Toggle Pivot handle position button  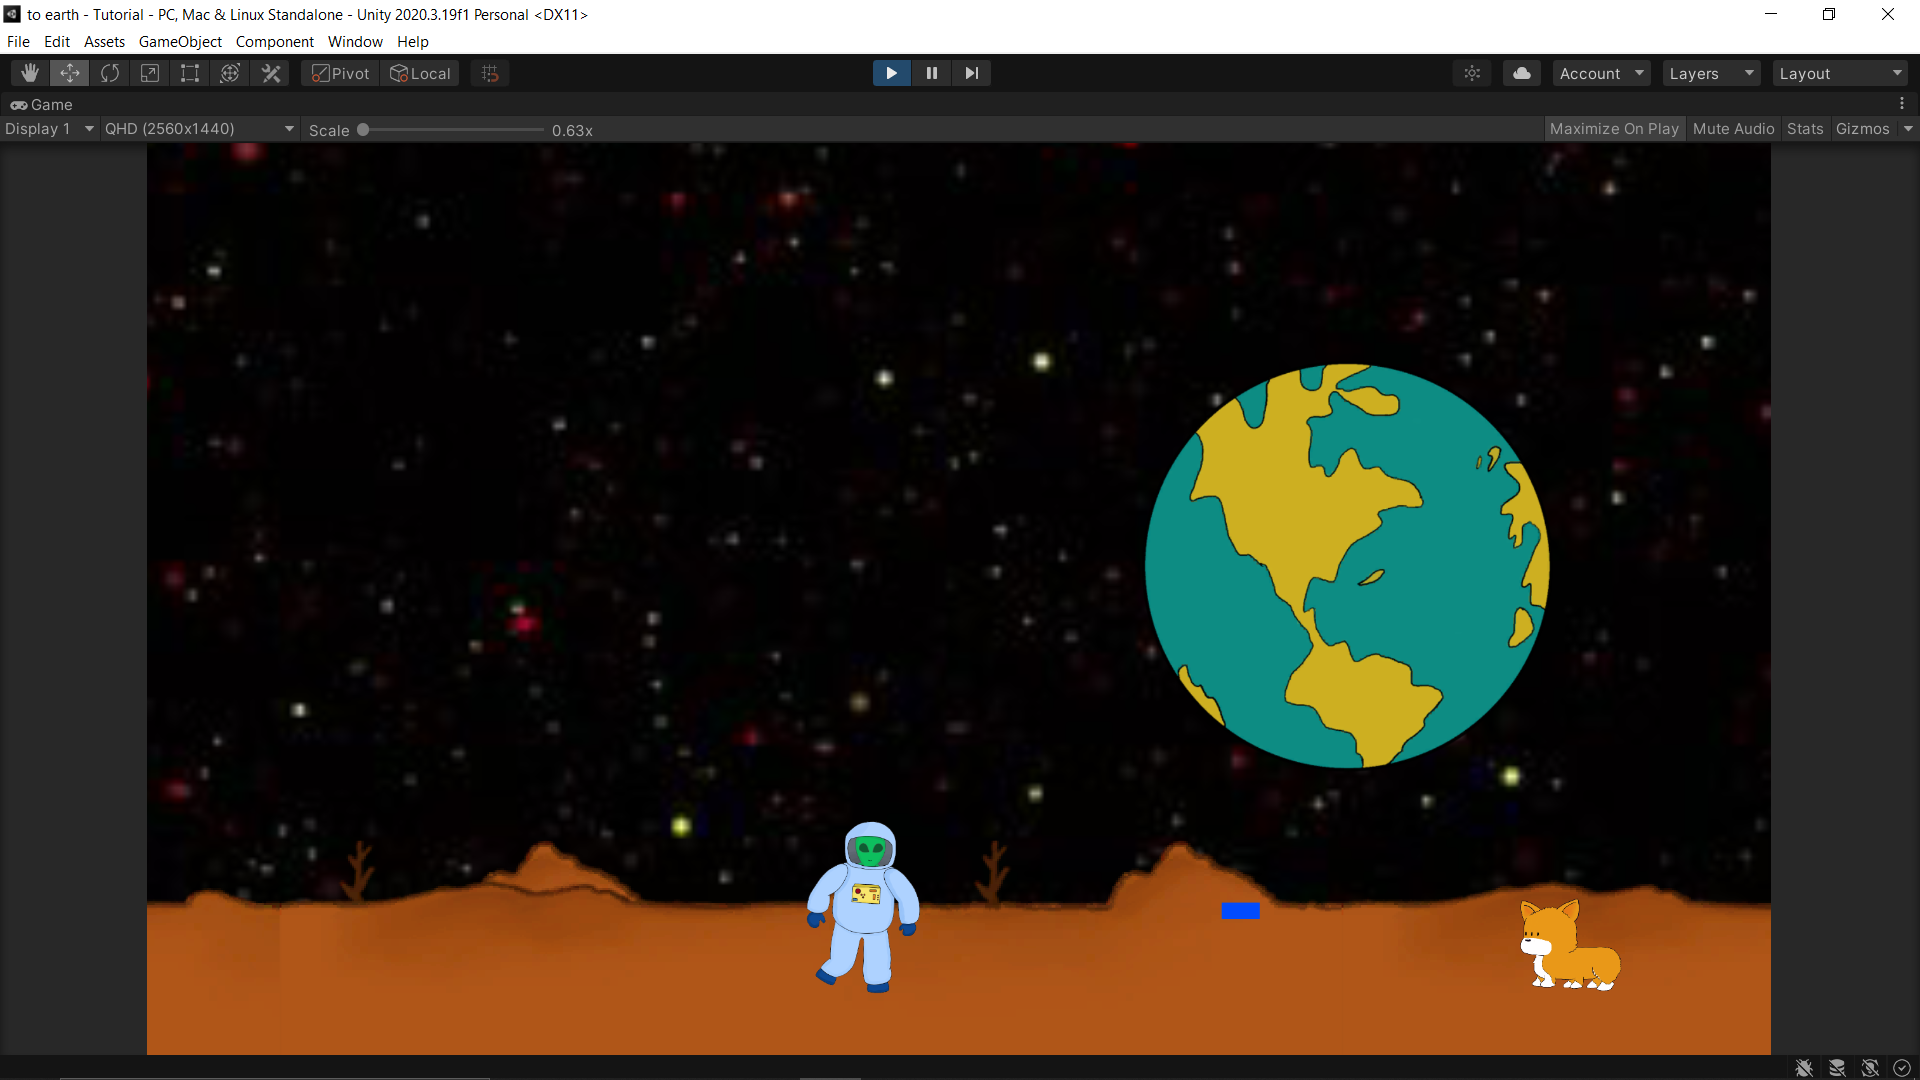click(341, 73)
